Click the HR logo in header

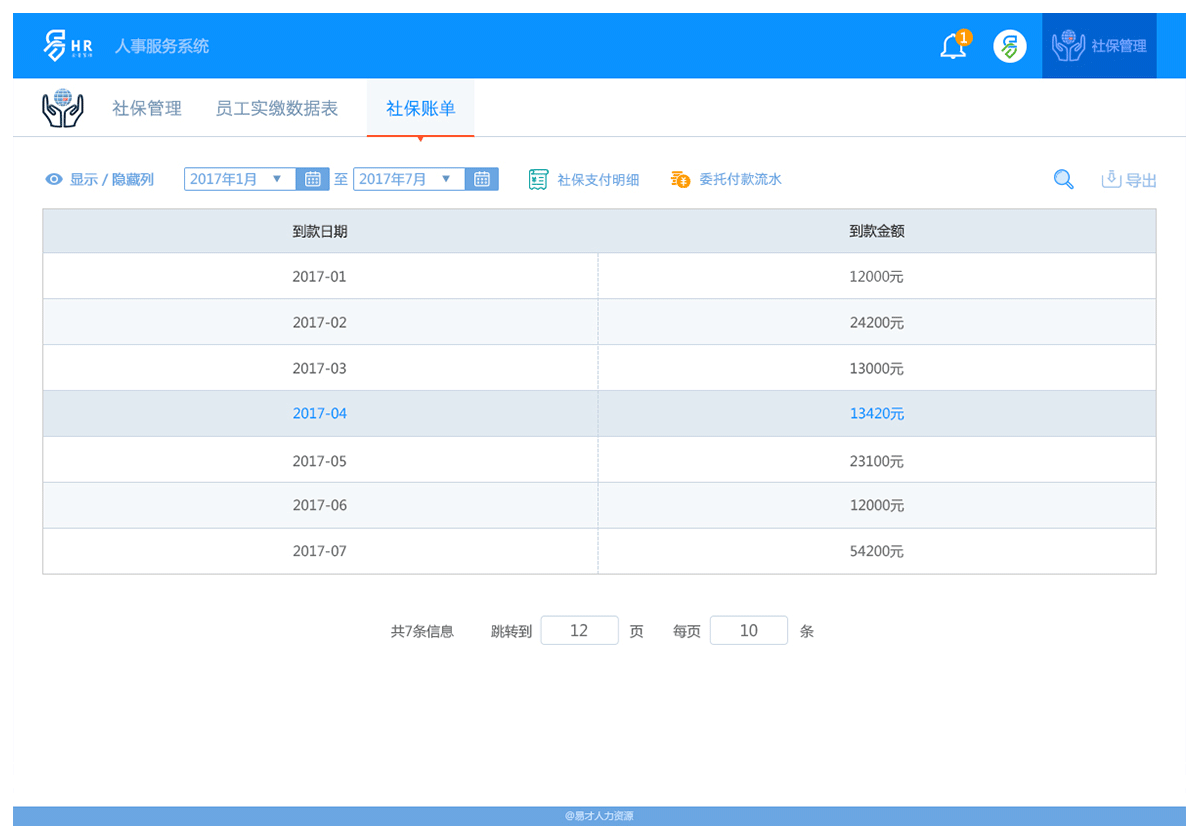point(68,46)
